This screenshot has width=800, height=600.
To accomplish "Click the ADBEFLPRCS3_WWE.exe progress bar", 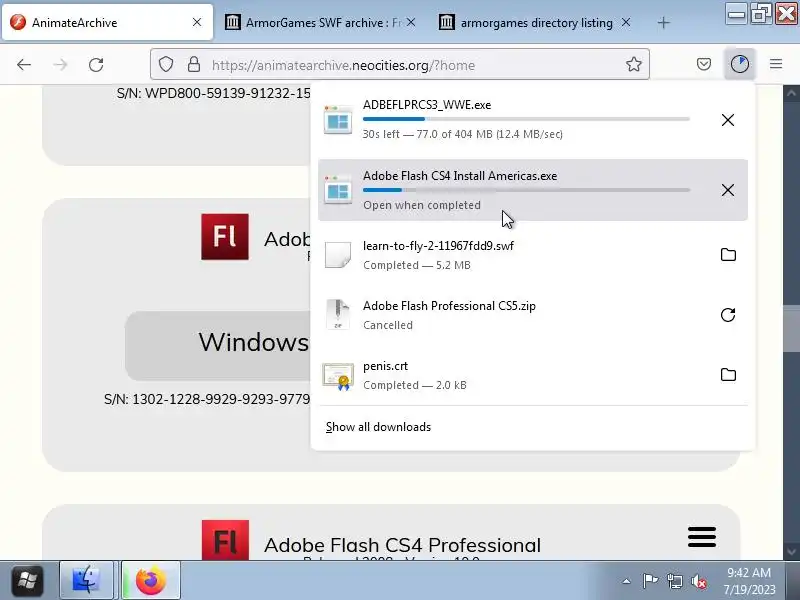I will (526, 119).
